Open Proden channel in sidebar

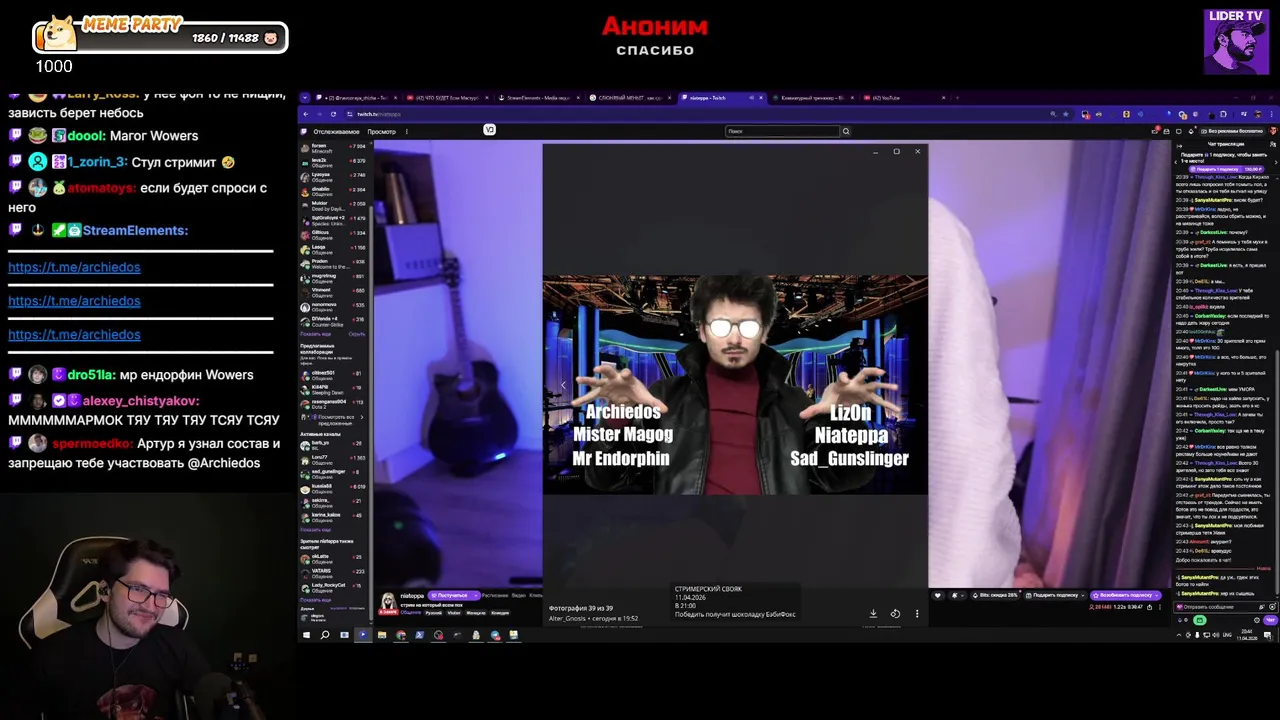tap(334, 263)
